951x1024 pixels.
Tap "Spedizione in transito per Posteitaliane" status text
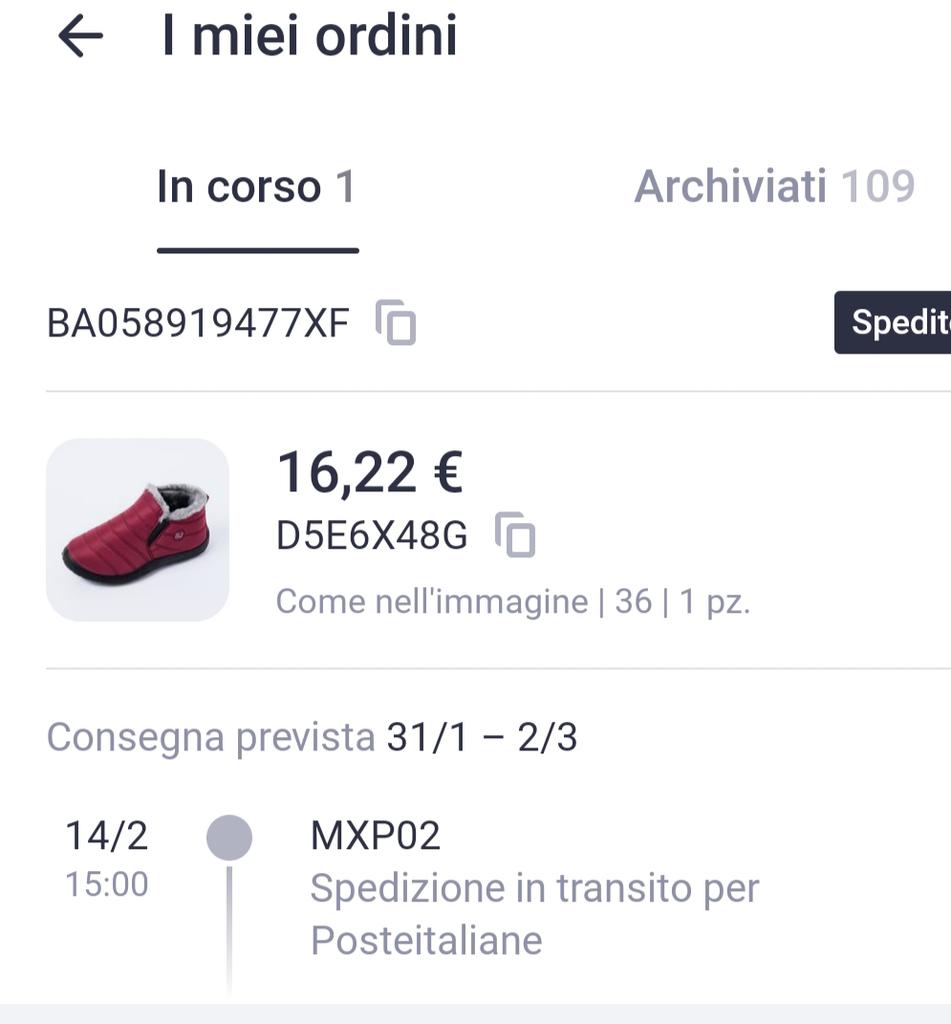pyautogui.click(x=534, y=913)
